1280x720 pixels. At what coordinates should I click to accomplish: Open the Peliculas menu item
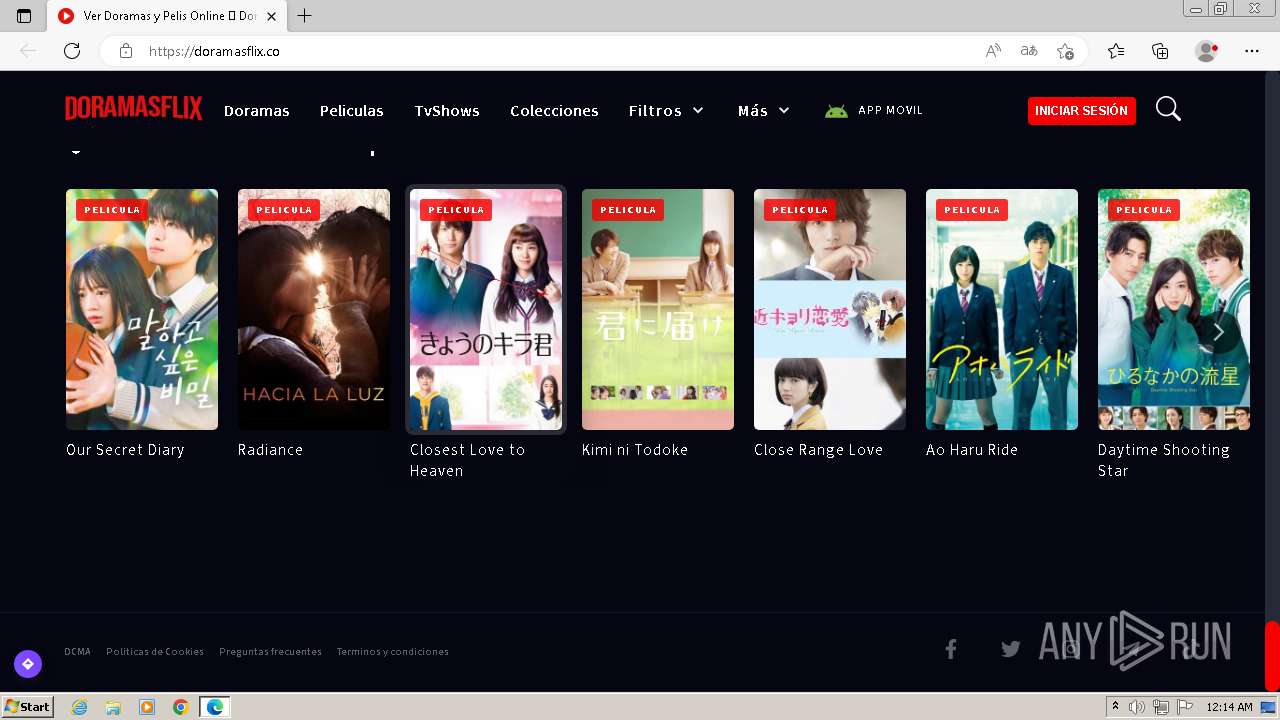tap(352, 111)
